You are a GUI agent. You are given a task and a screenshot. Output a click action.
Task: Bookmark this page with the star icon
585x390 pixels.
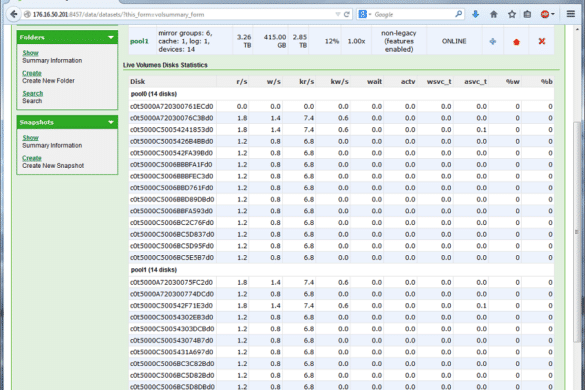point(512,14)
